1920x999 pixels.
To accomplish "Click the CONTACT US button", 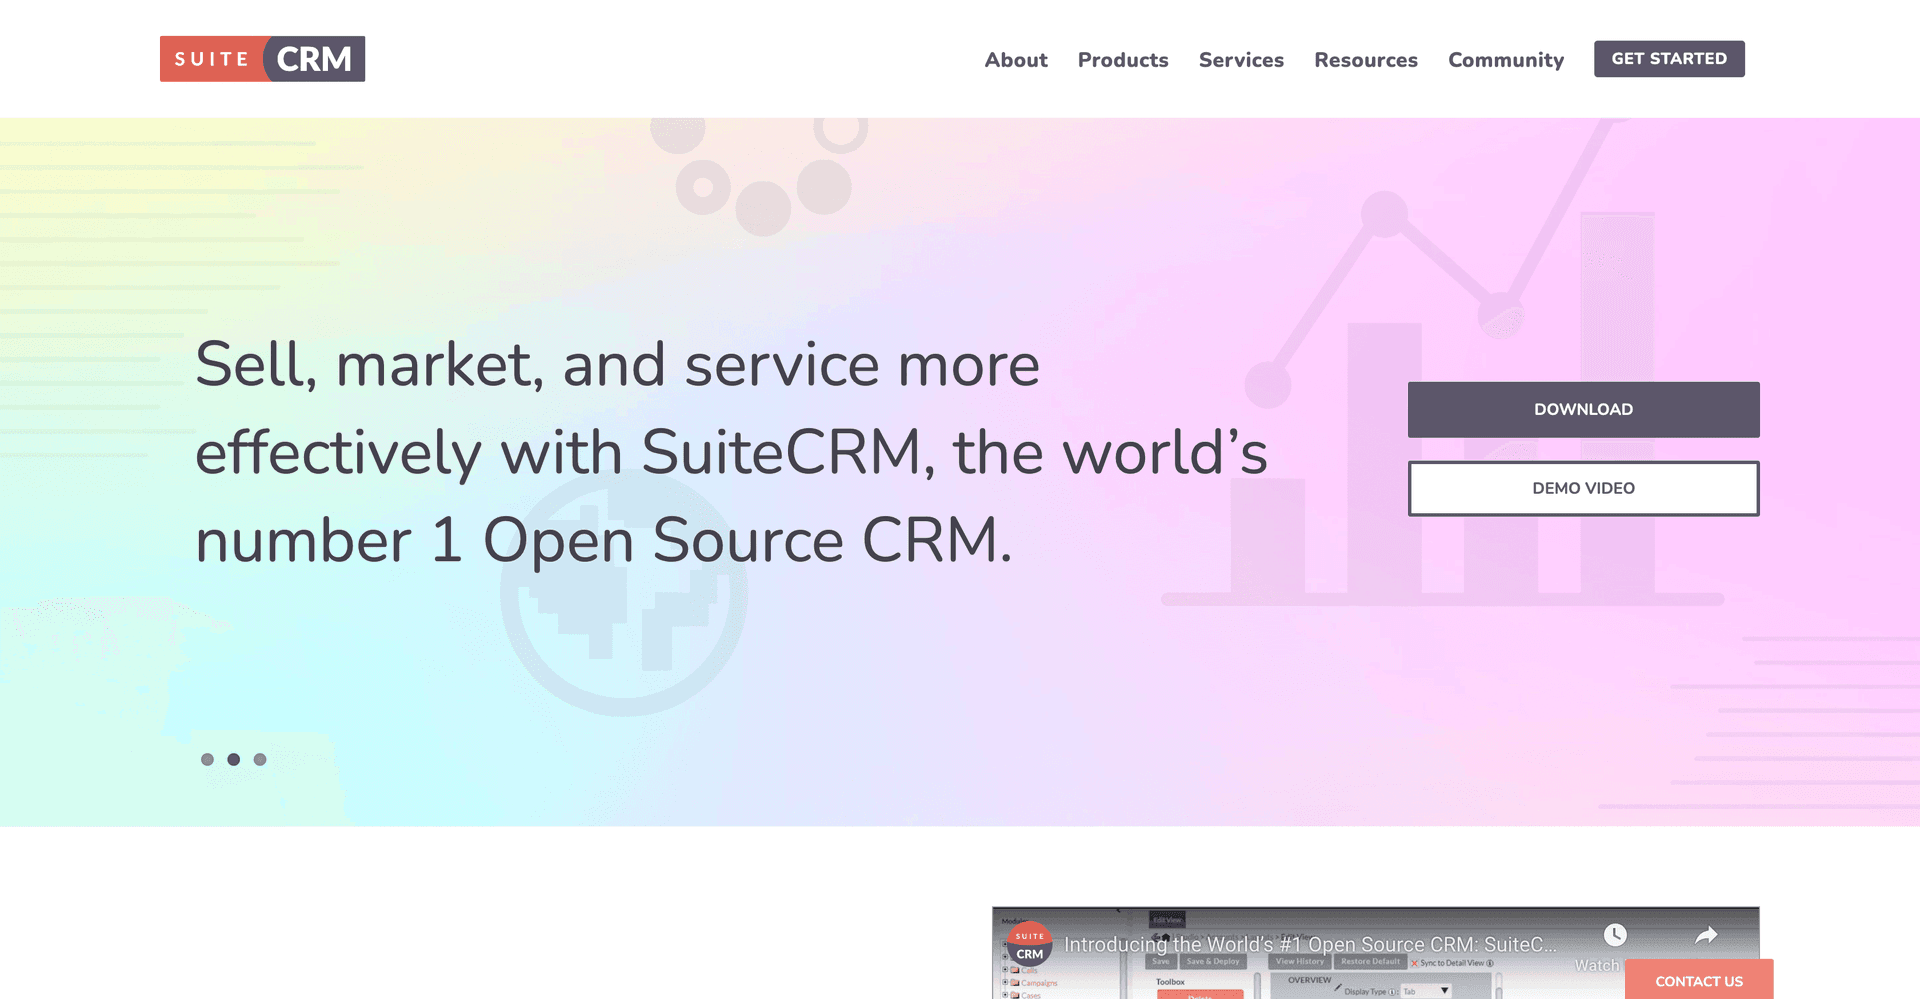I will pyautogui.click(x=1699, y=980).
